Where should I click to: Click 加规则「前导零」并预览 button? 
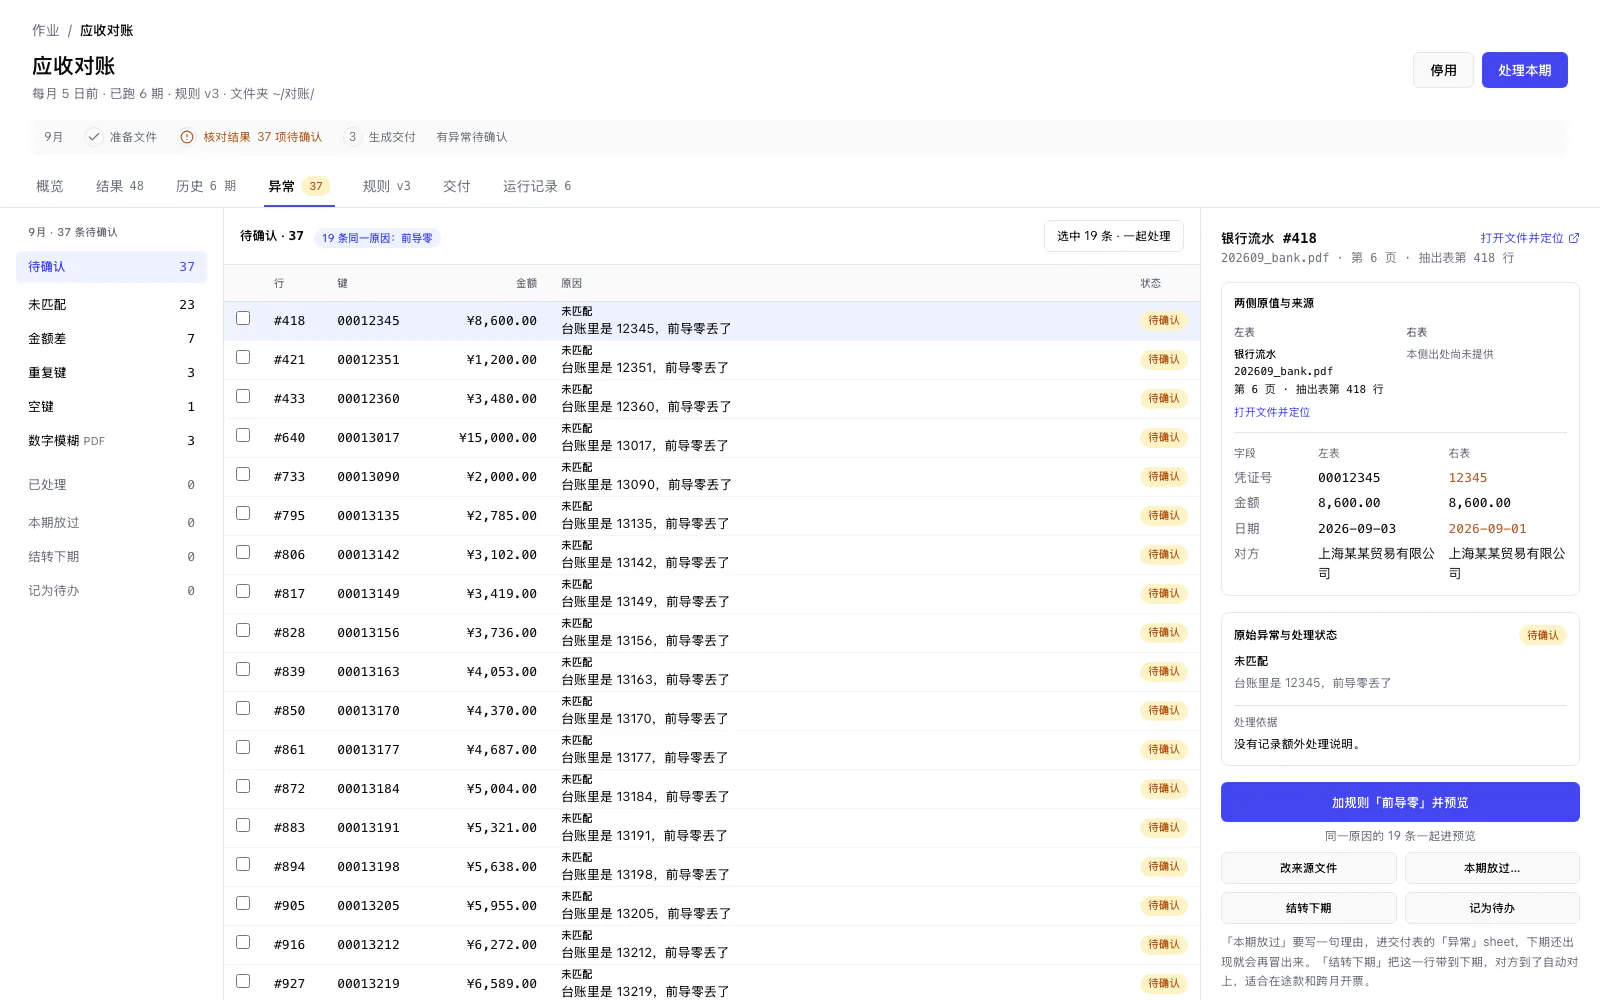1400,802
